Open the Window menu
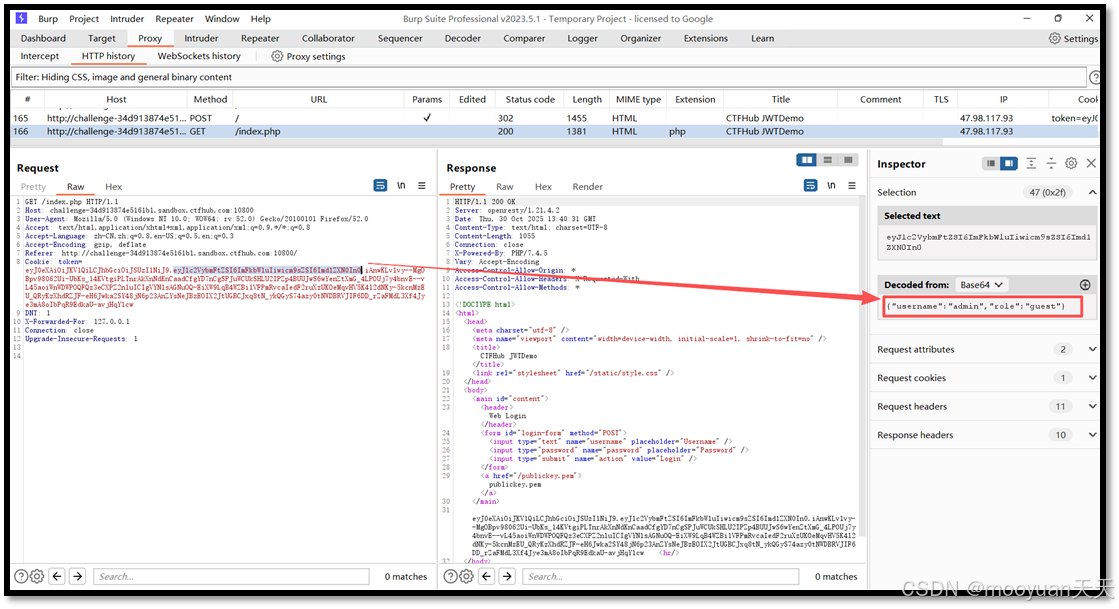The image size is (1119, 609). [x=222, y=19]
